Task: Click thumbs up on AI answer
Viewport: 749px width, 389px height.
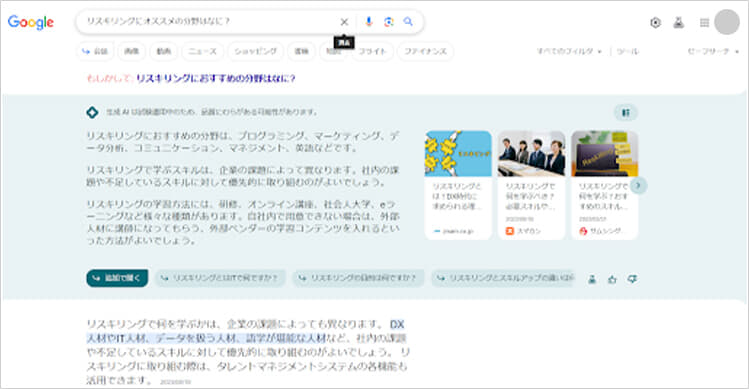Action: [612, 279]
